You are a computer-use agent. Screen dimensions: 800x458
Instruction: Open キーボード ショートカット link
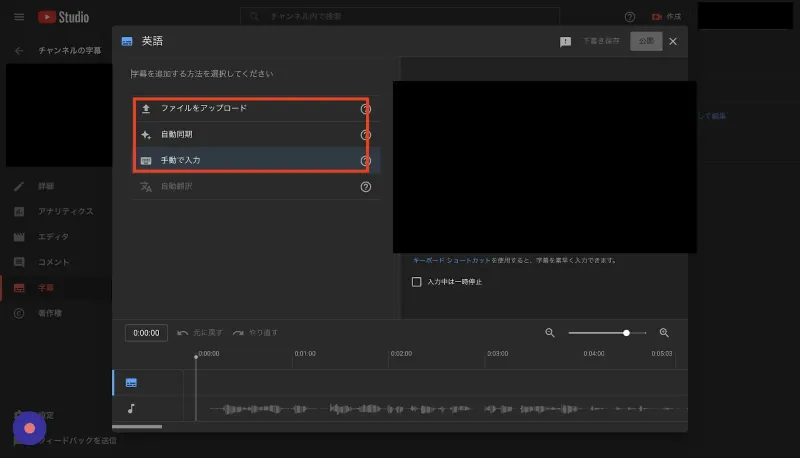tap(451, 260)
